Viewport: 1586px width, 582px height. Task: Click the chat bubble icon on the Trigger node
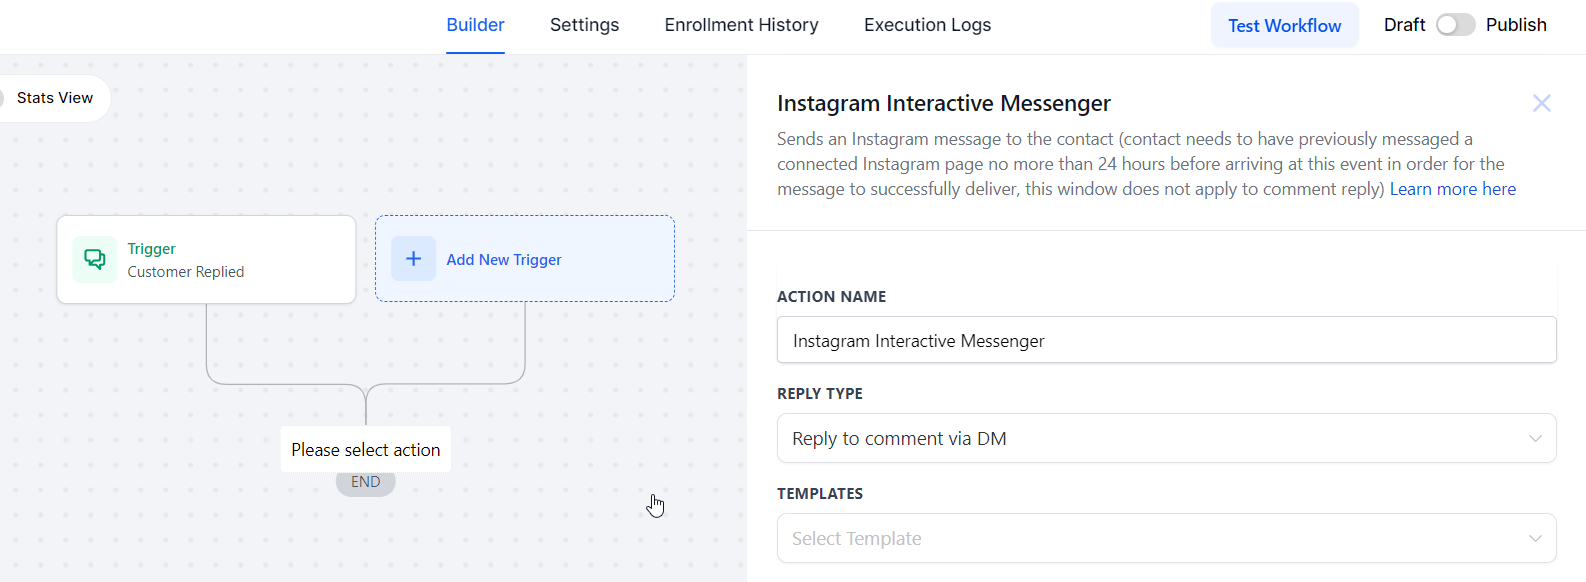click(94, 259)
